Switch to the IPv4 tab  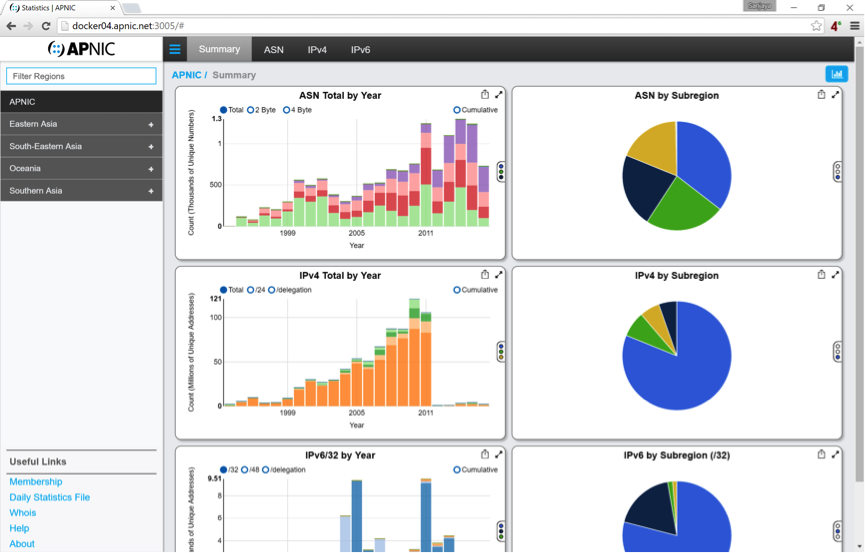tap(317, 50)
